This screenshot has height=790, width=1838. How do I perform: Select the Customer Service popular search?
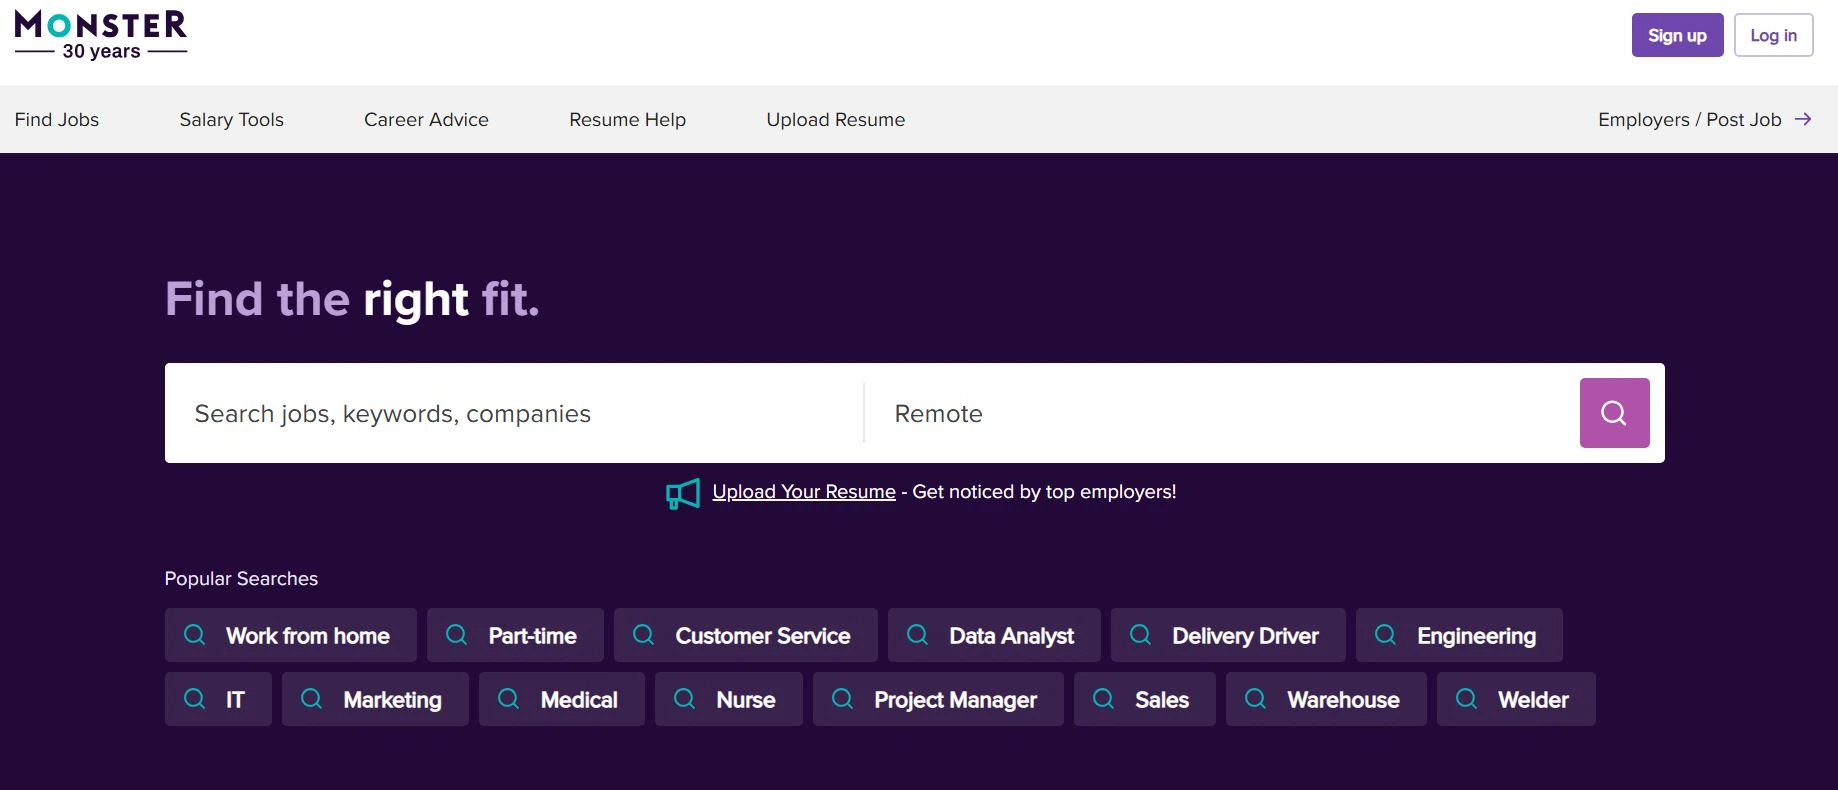click(x=762, y=636)
